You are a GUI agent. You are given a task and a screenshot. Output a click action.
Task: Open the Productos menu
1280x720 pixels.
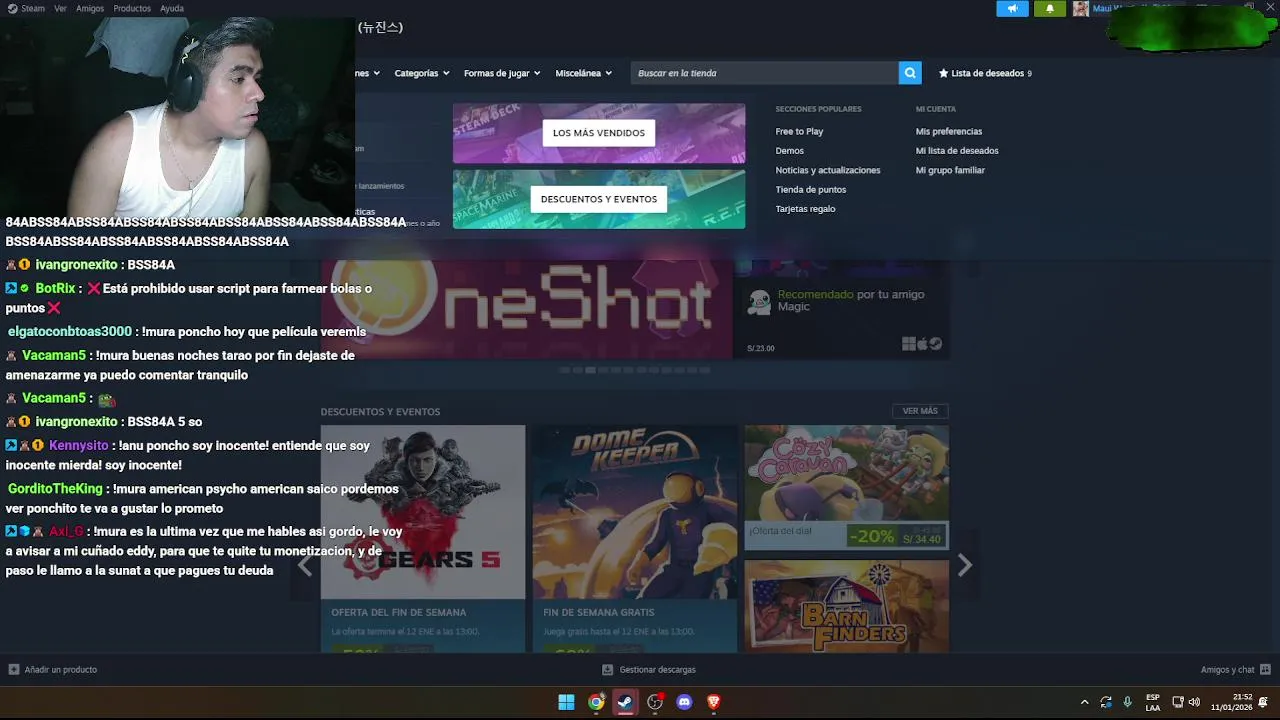click(x=132, y=8)
